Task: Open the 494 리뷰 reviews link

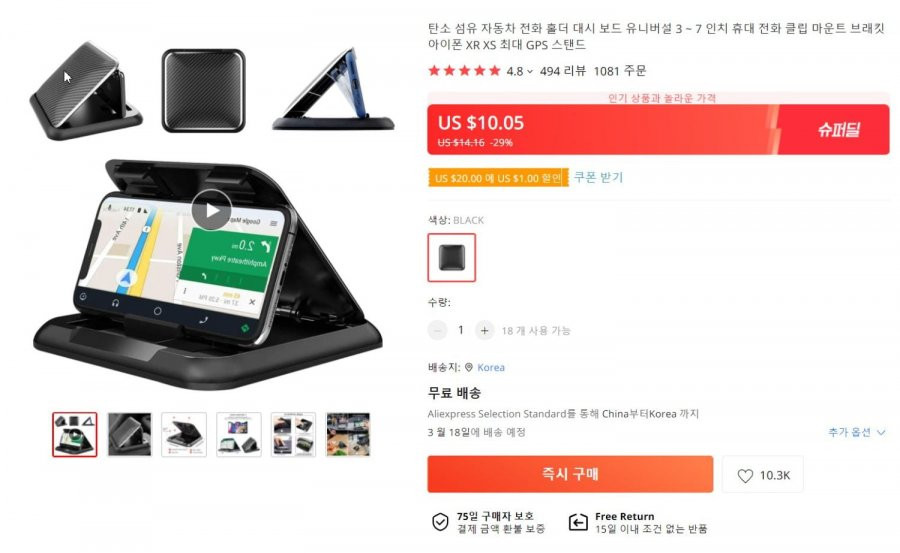Action: (562, 71)
